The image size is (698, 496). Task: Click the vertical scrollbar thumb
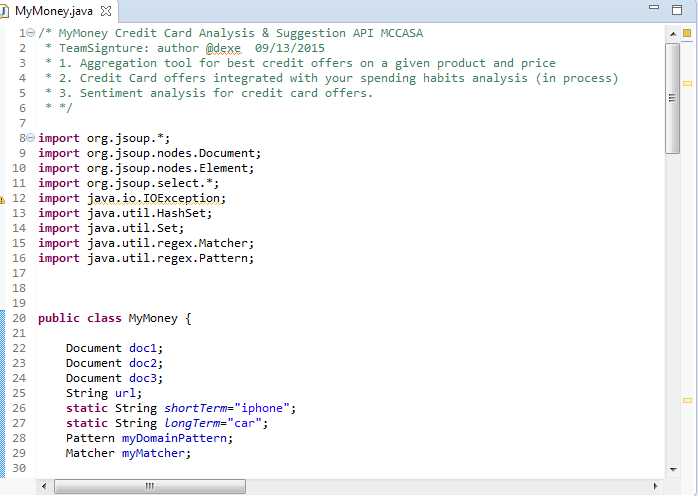(673, 98)
